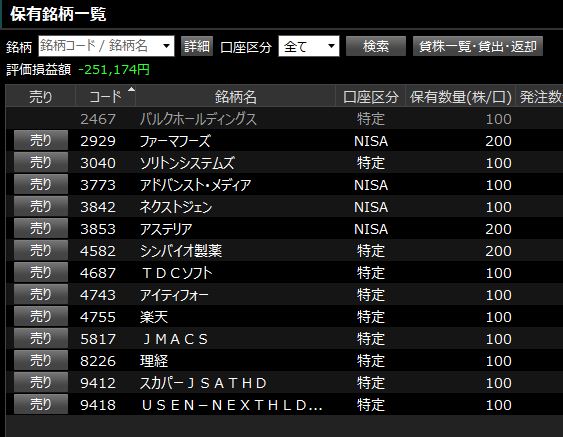Click 売り for ＪＭＡＣＳ 5817

(41, 338)
